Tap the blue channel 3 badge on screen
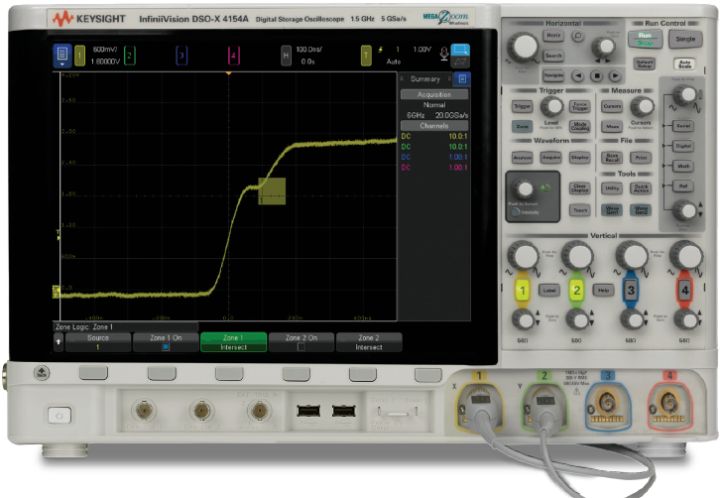This screenshot has width=720, height=498. [181, 56]
